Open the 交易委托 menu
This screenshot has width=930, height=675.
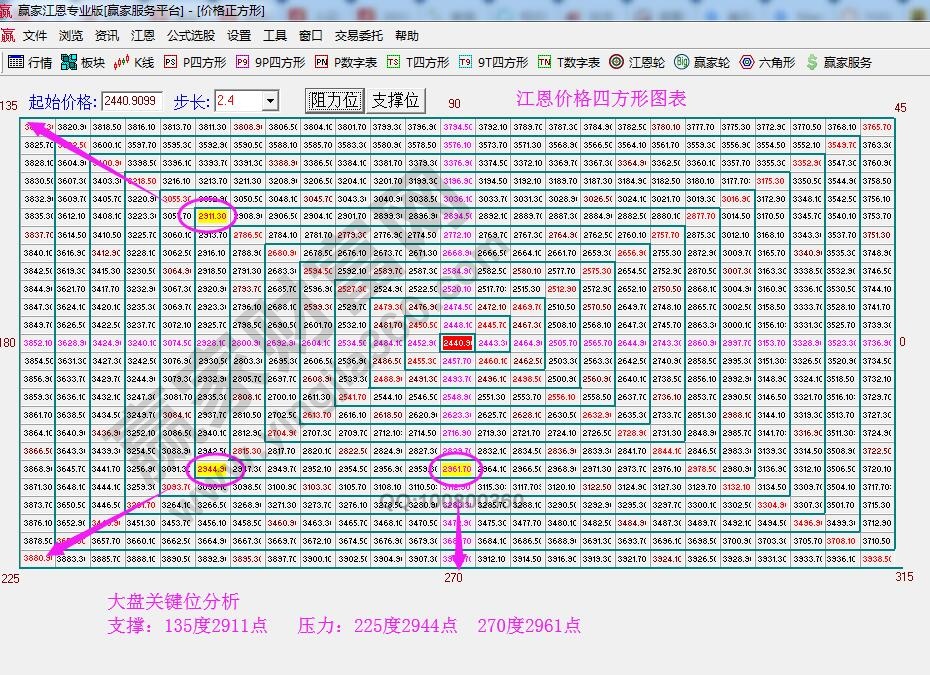(358, 35)
